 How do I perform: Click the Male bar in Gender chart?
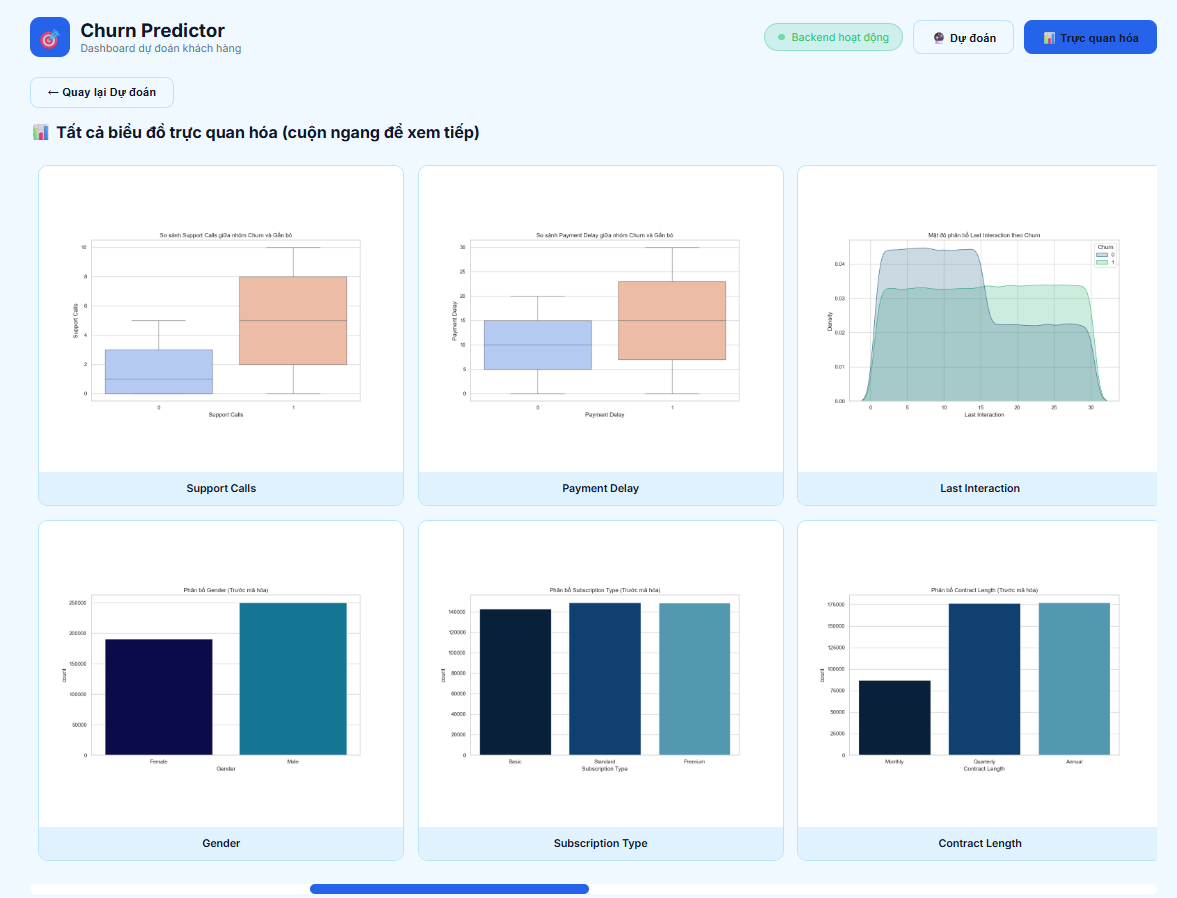click(x=293, y=678)
